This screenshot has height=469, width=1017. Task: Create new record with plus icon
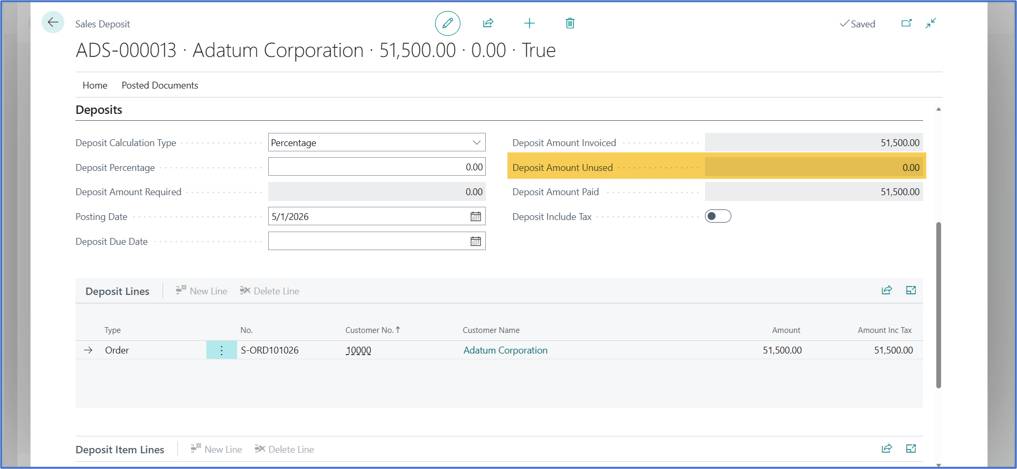coord(529,23)
